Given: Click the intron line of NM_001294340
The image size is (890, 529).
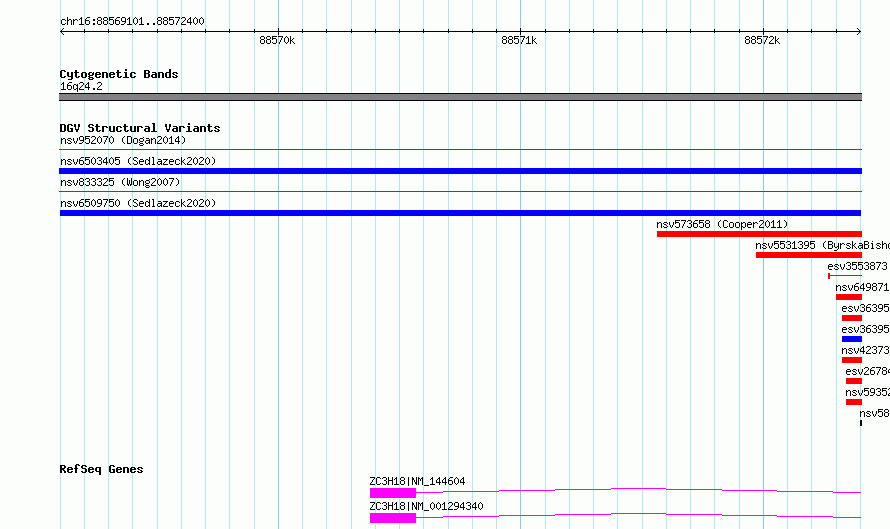Looking at the screenshot, I should coord(639,514).
